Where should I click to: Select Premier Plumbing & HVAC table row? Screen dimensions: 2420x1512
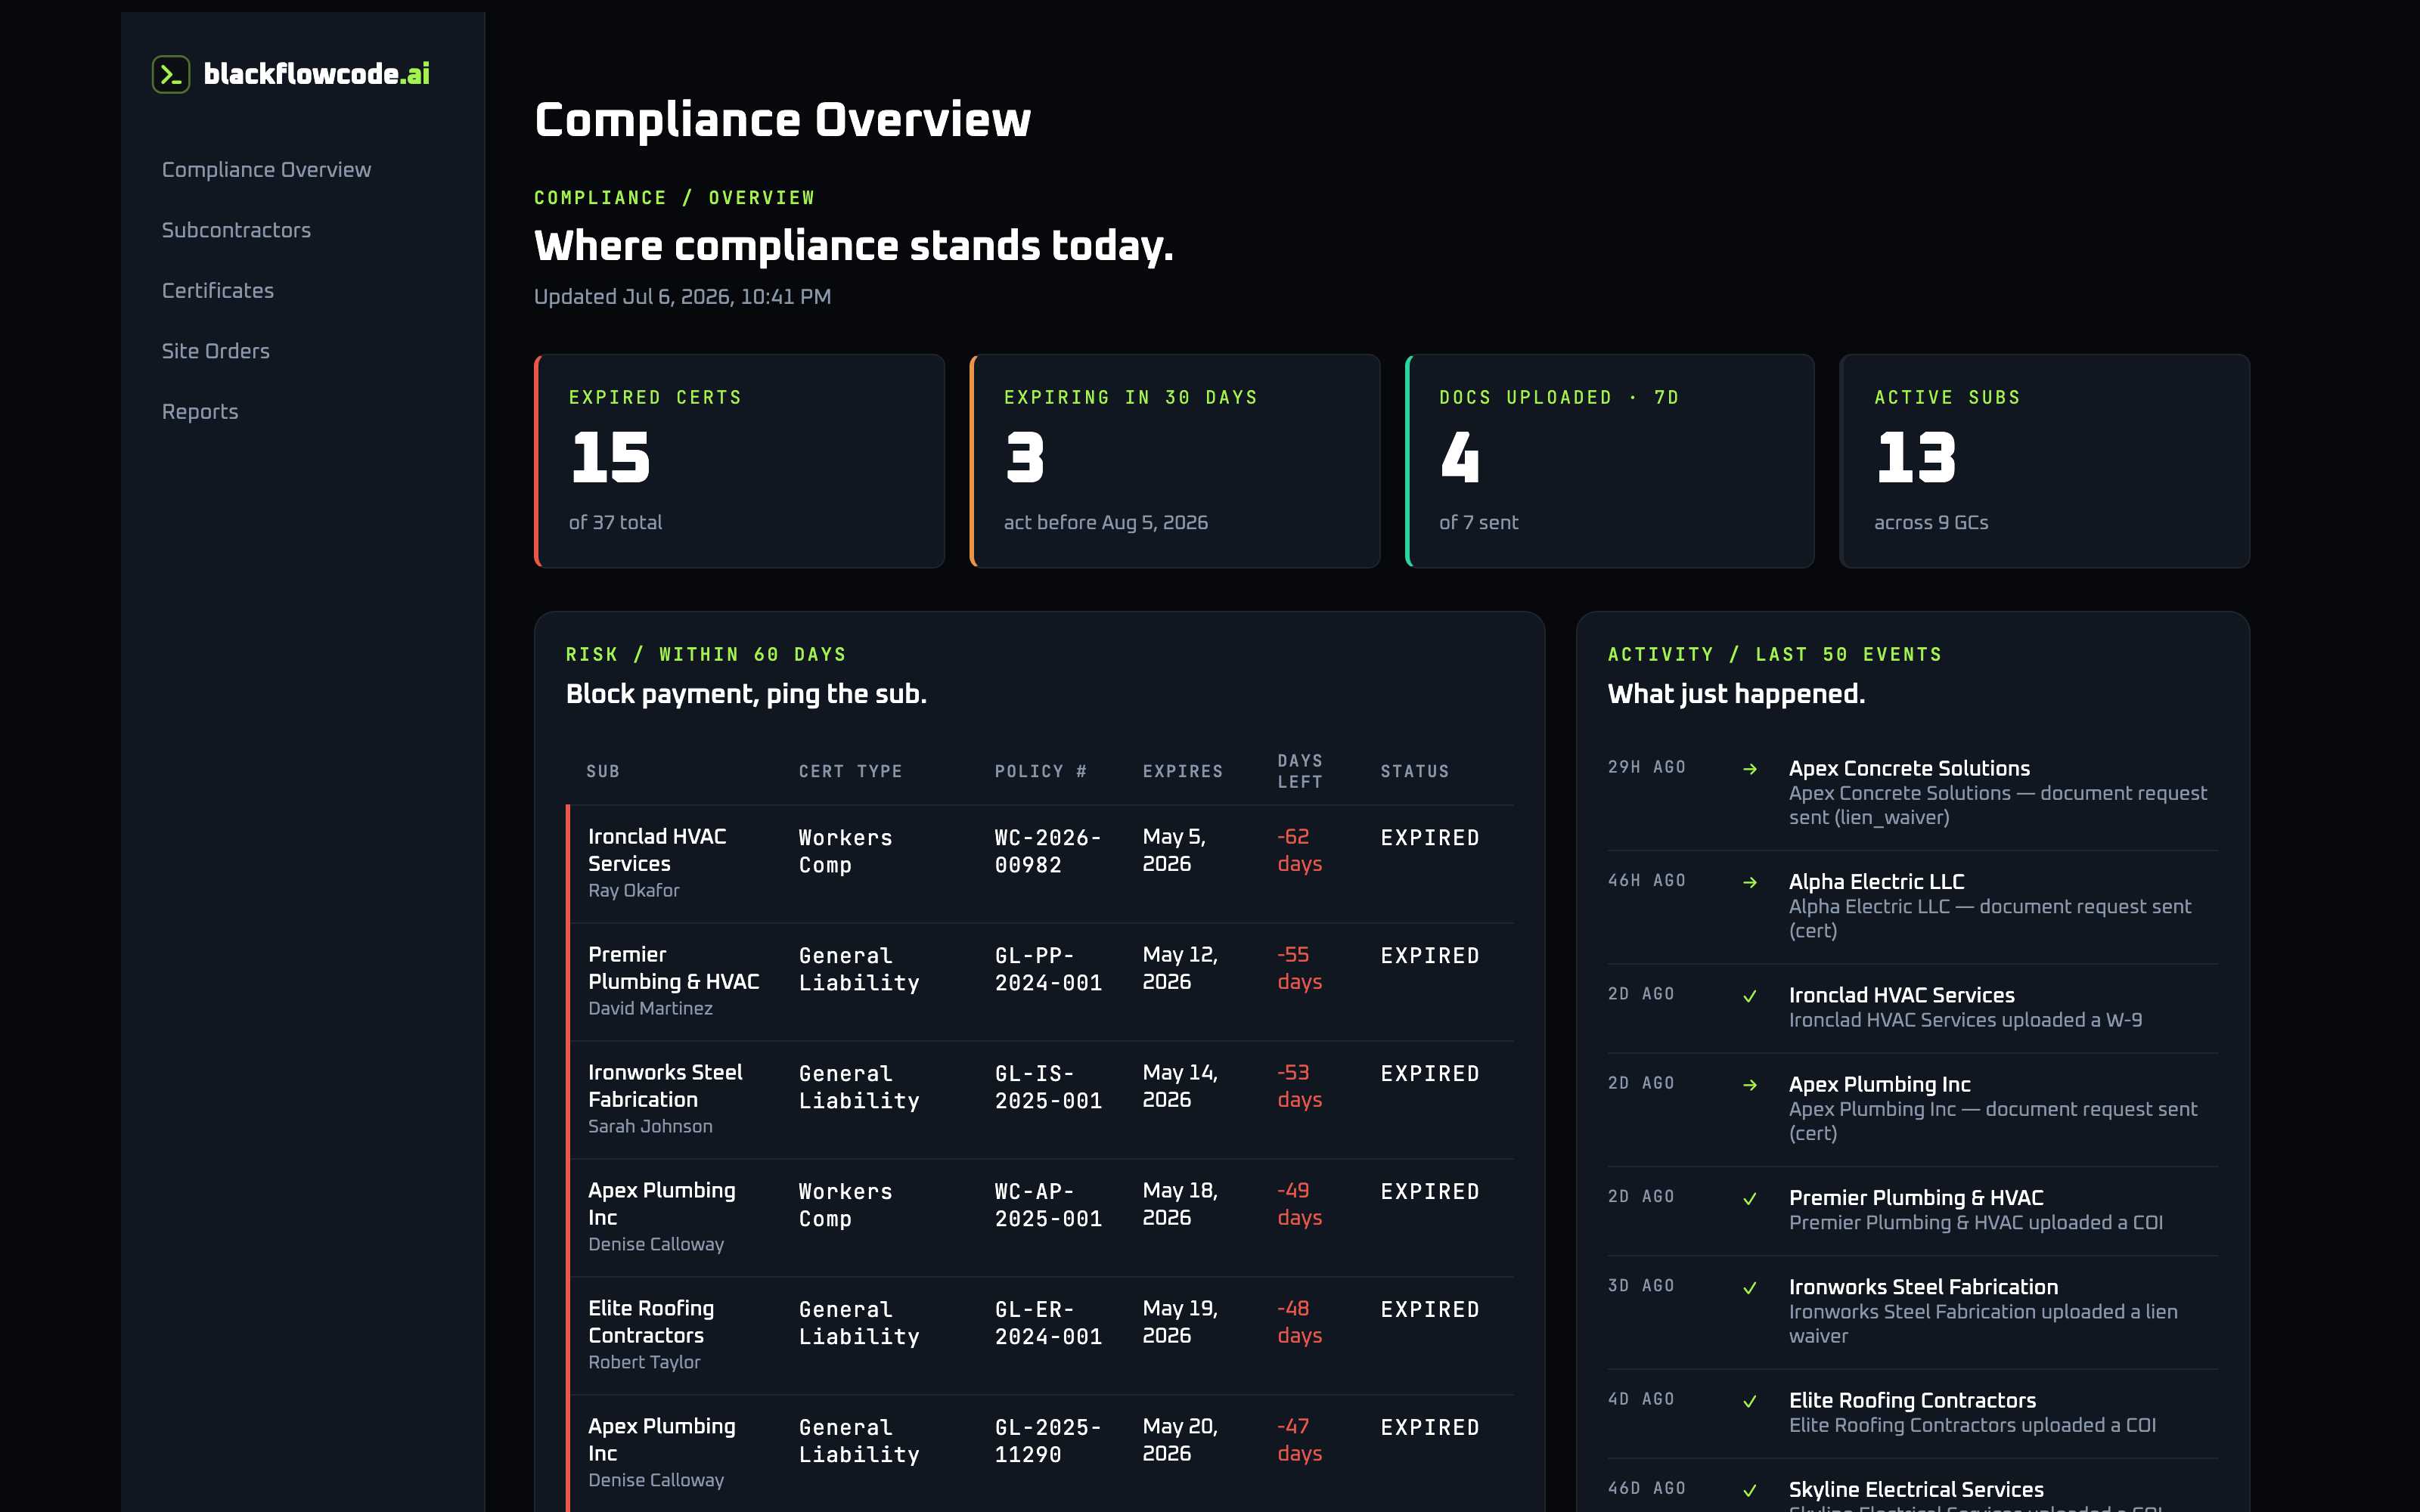point(1041,982)
